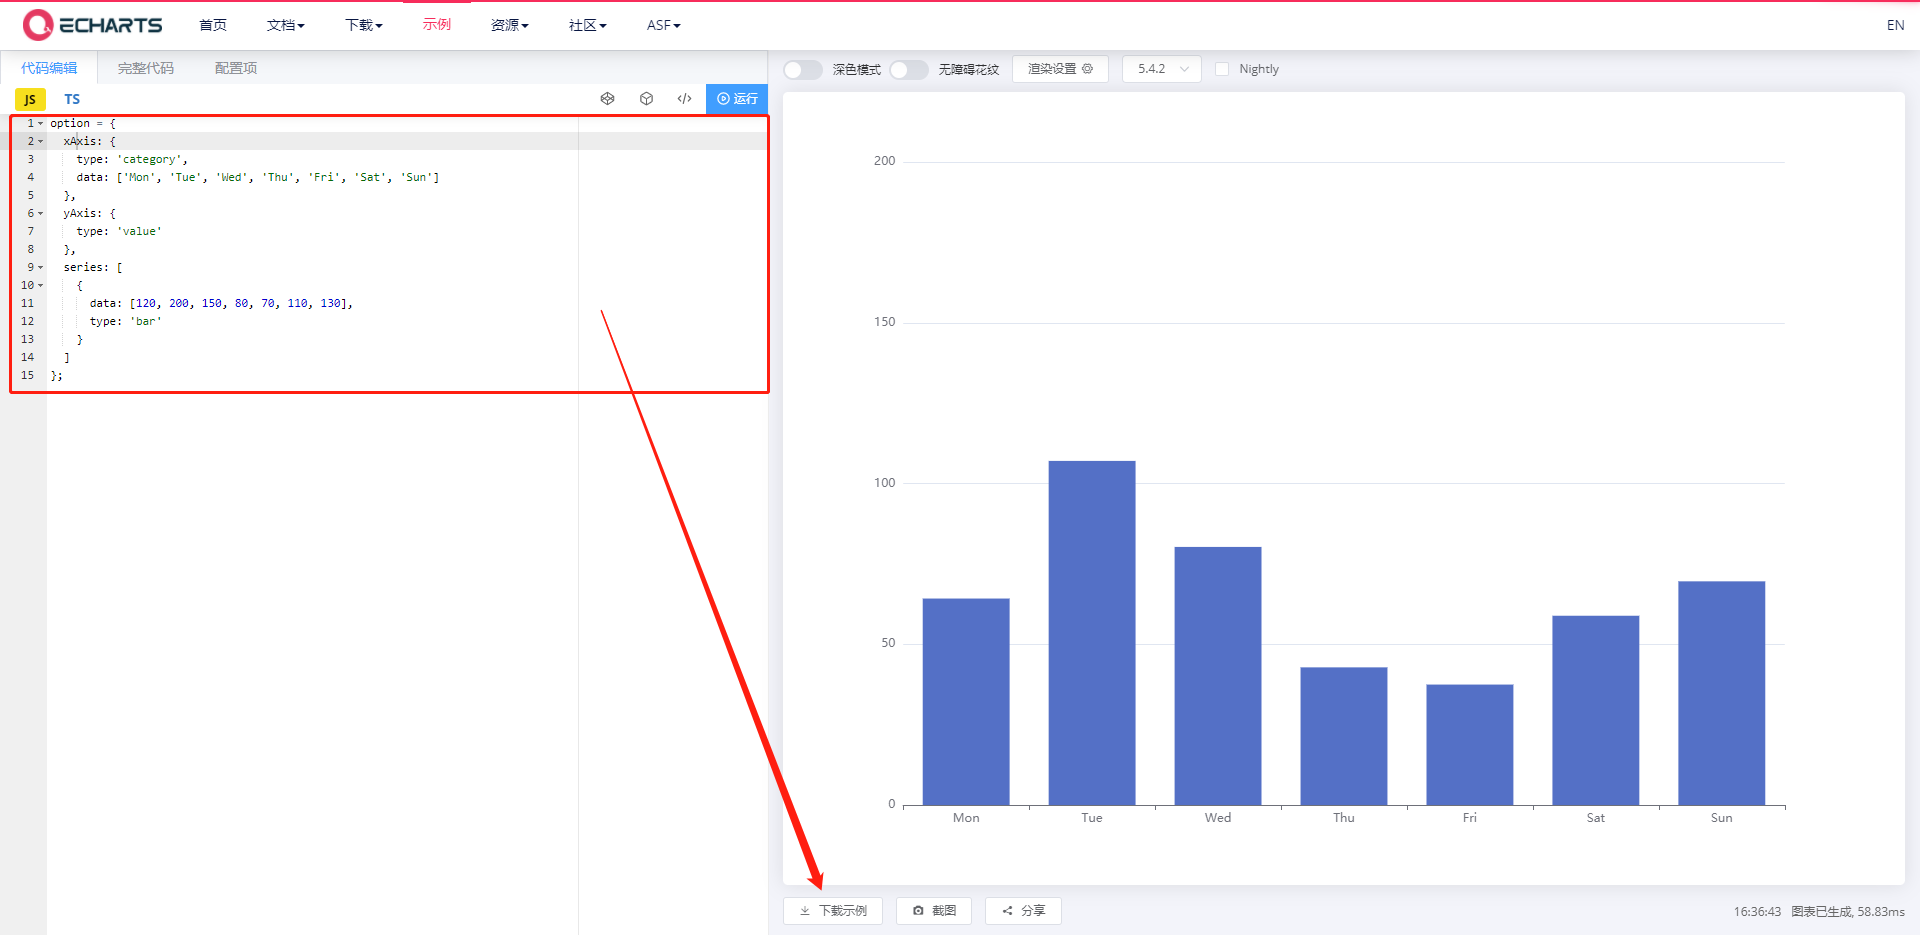The image size is (1920, 935).
Task: Click the 200 y-axis label
Action: (885, 161)
